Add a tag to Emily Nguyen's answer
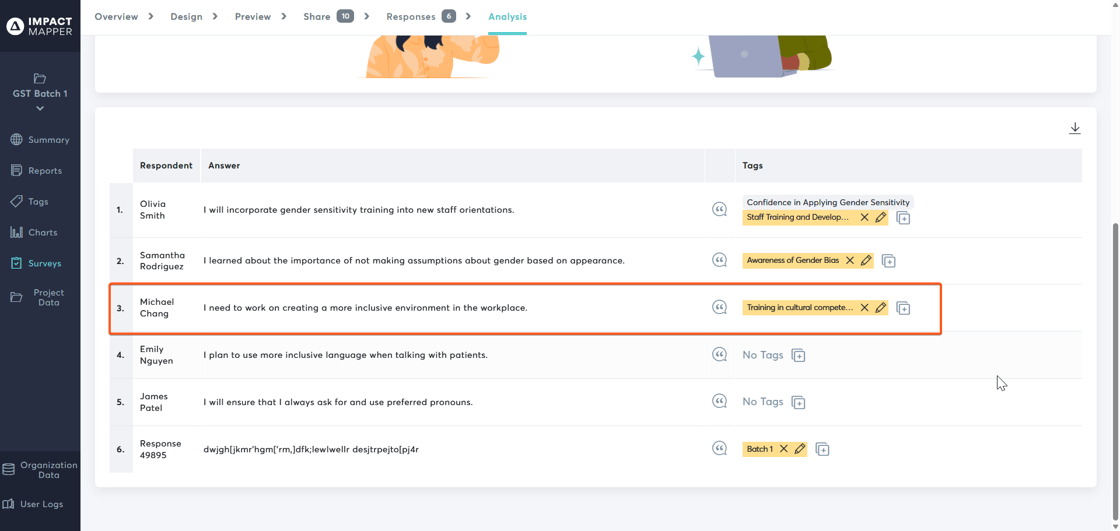1120x531 pixels. coord(798,355)
